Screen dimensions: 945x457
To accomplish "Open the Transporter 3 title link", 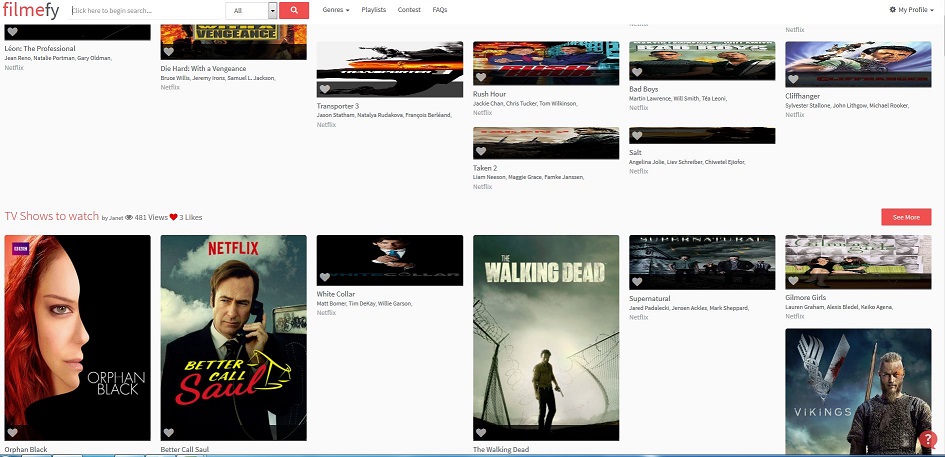I will pyautogui.click(x=338, y=106).
